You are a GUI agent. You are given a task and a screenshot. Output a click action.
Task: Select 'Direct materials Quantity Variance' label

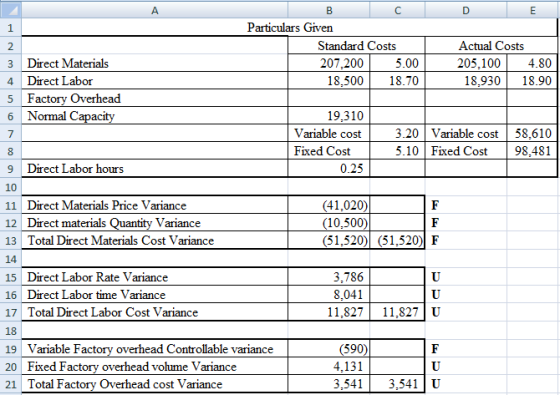pos(155,222)
